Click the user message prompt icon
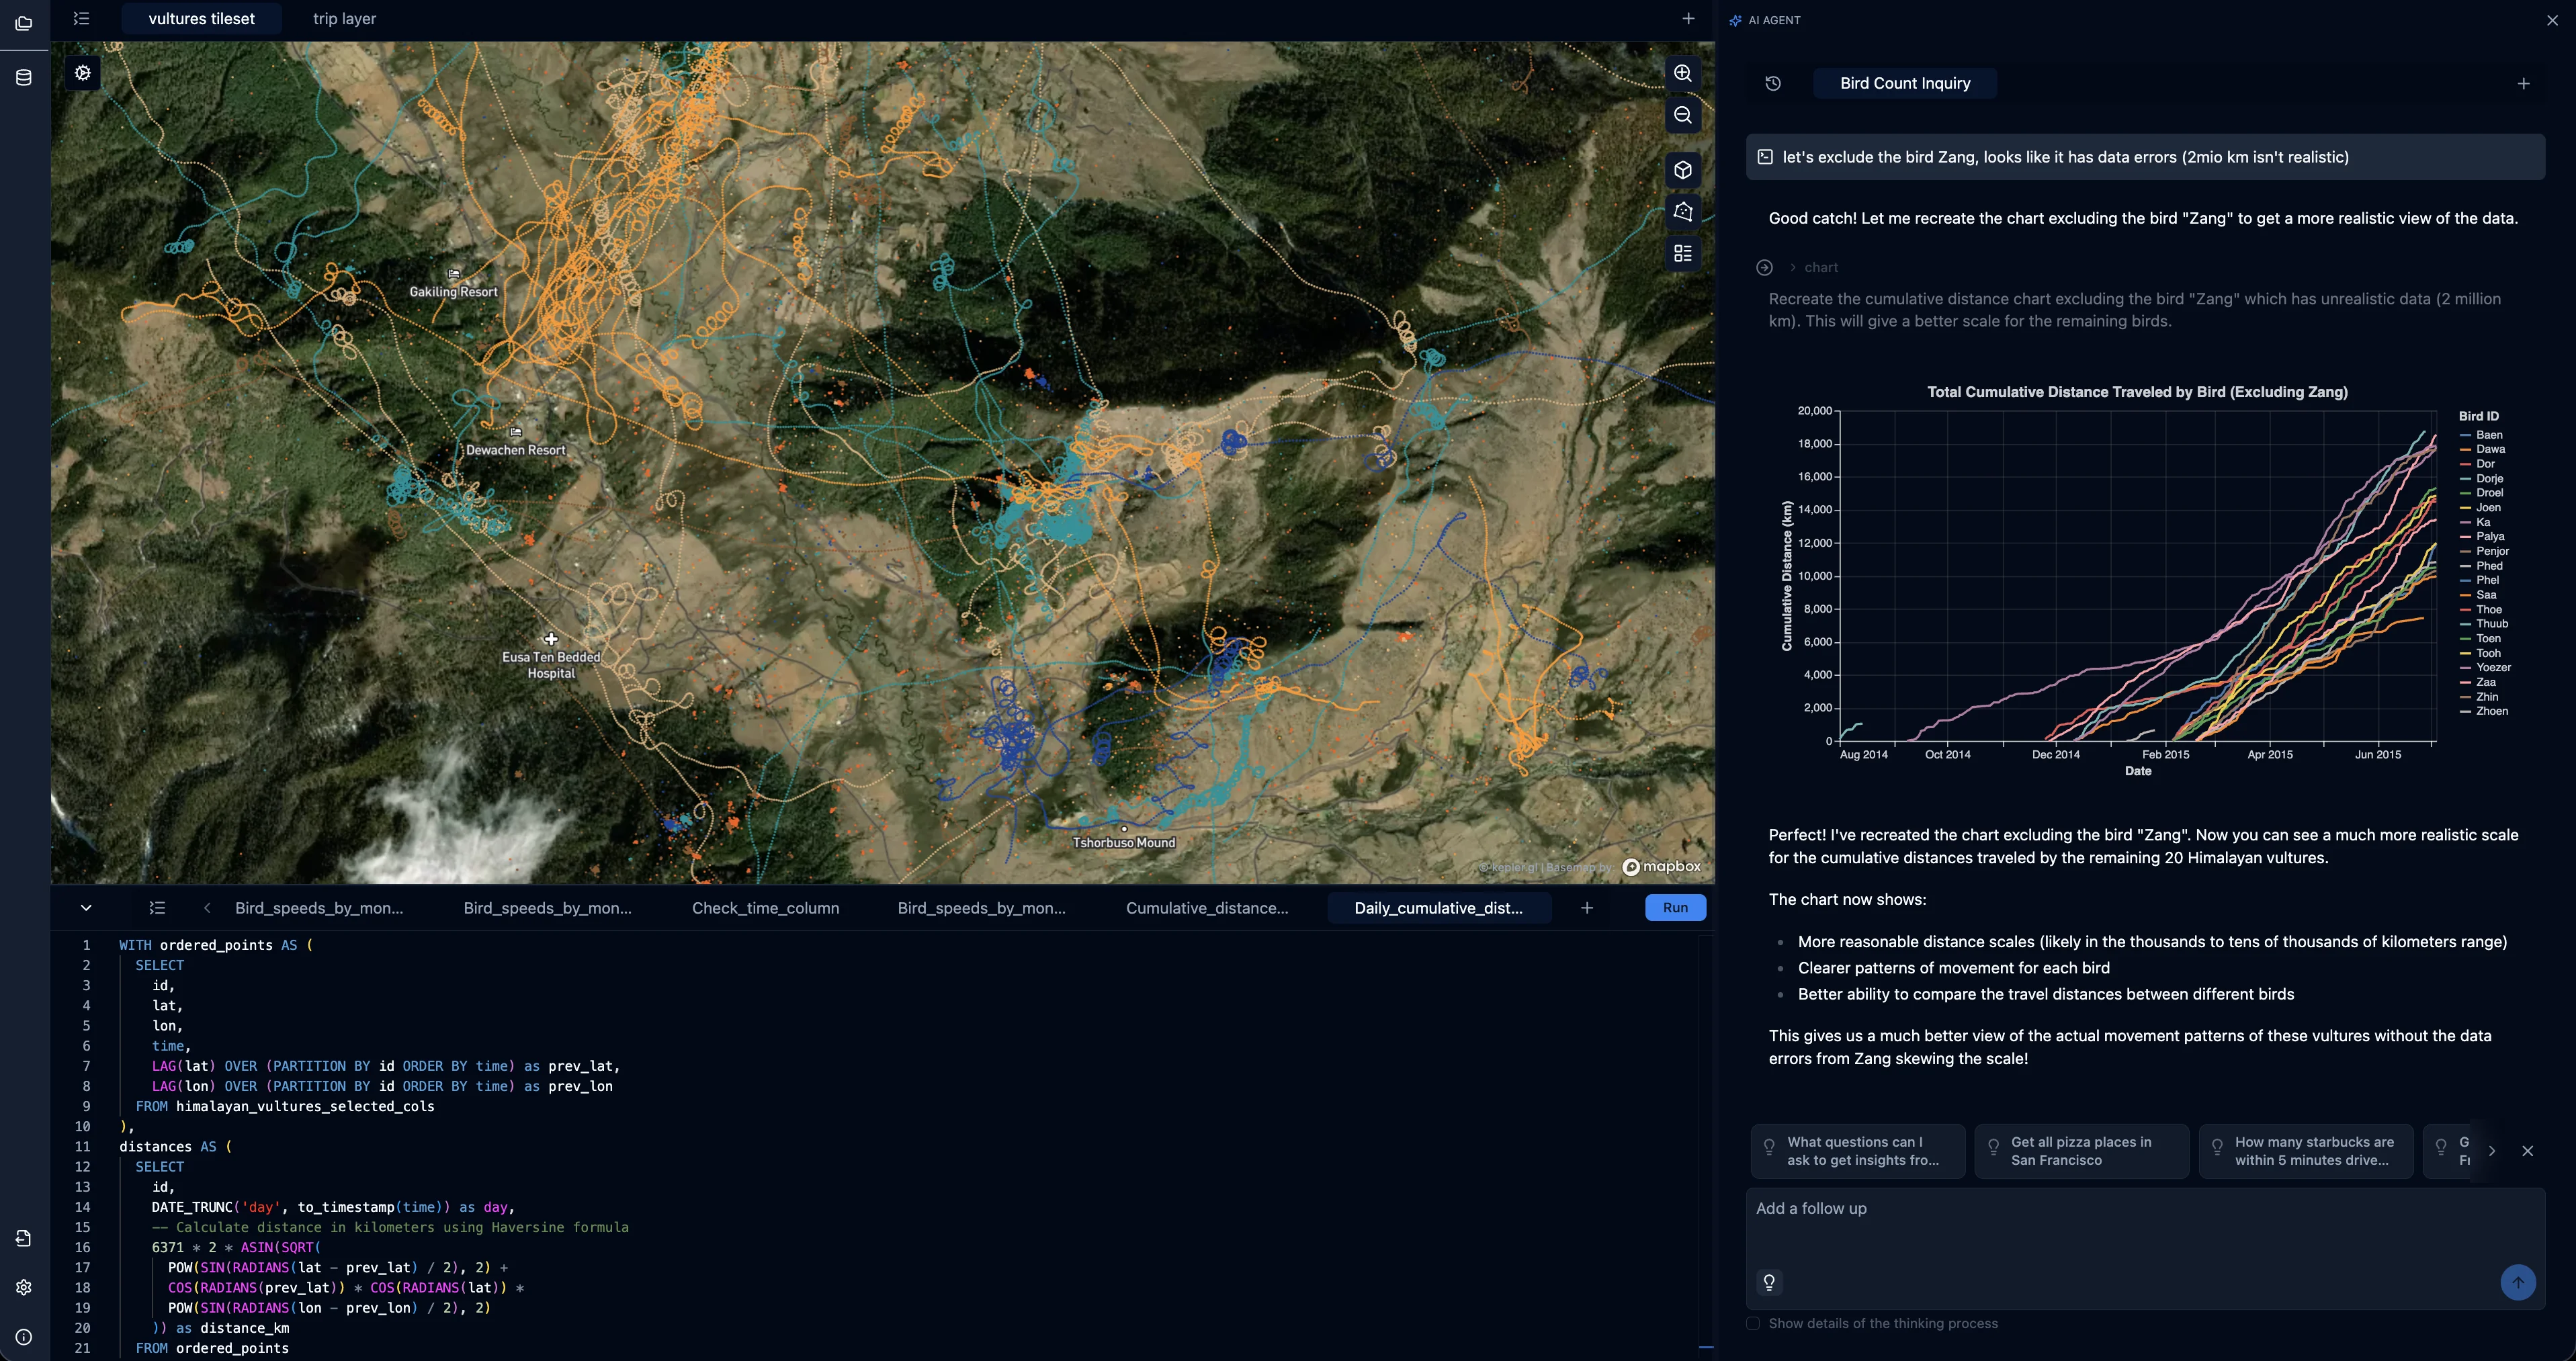This screenshot has height=1361, width=2576. coord(1765,157)
